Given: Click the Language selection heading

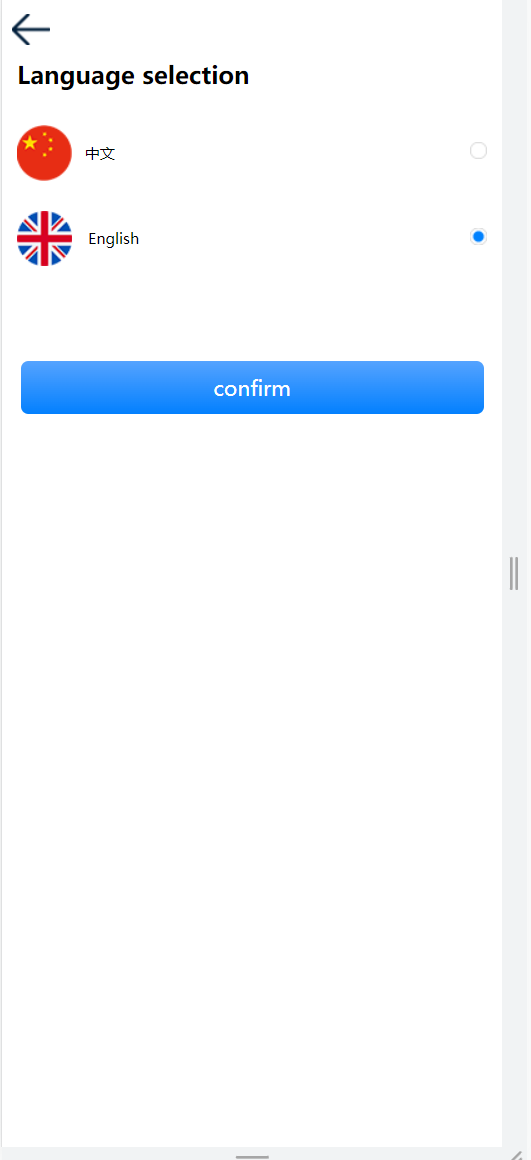Looking at the screenshot, I should pyautogui.click(x=133, y=75).
